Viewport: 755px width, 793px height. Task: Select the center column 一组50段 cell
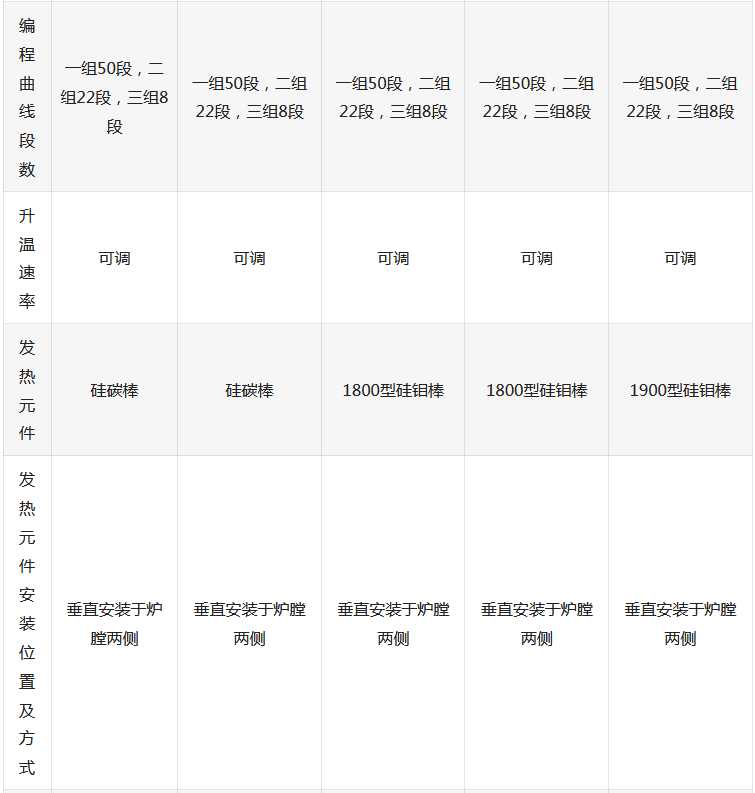[x=393, y=97]
